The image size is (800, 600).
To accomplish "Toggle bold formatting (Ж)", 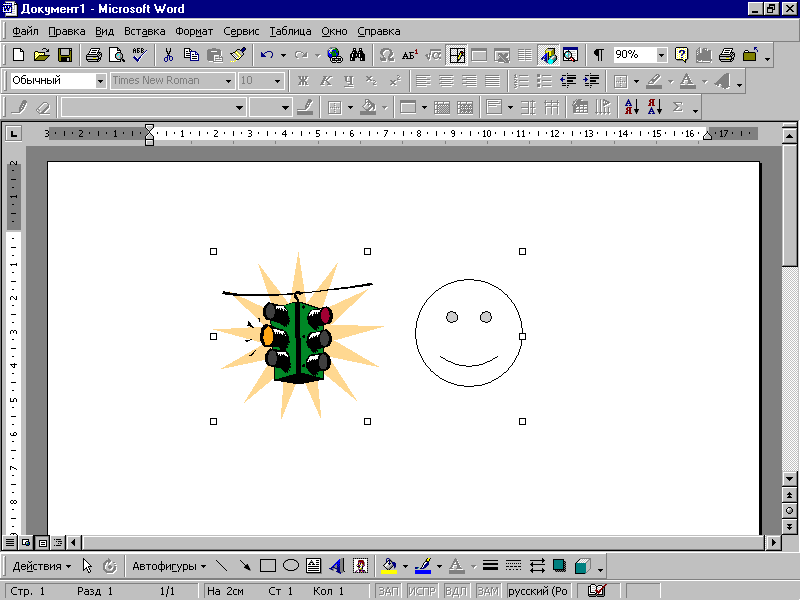I will [303, 81].
